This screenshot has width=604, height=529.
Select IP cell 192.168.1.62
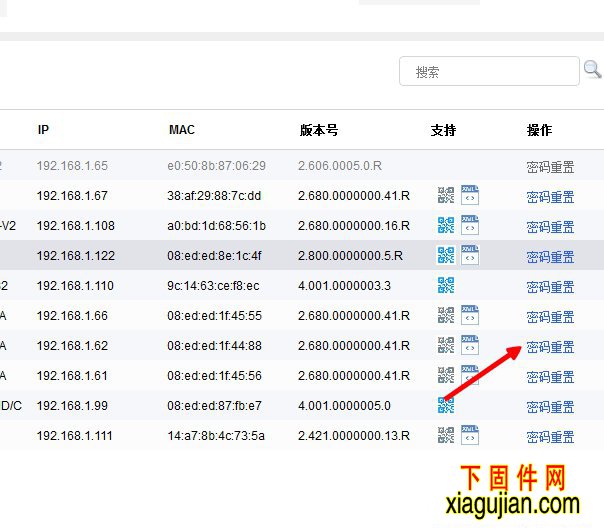point(72,346)
